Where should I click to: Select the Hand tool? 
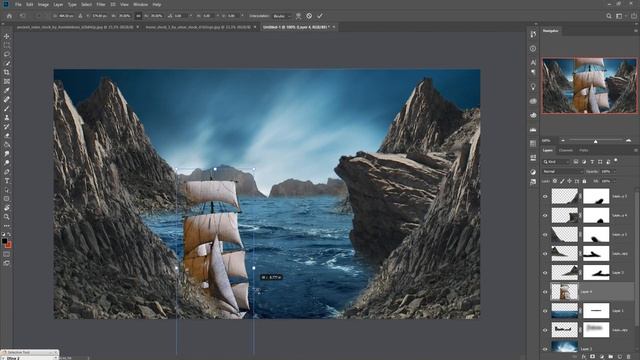[x=7, y=208]
